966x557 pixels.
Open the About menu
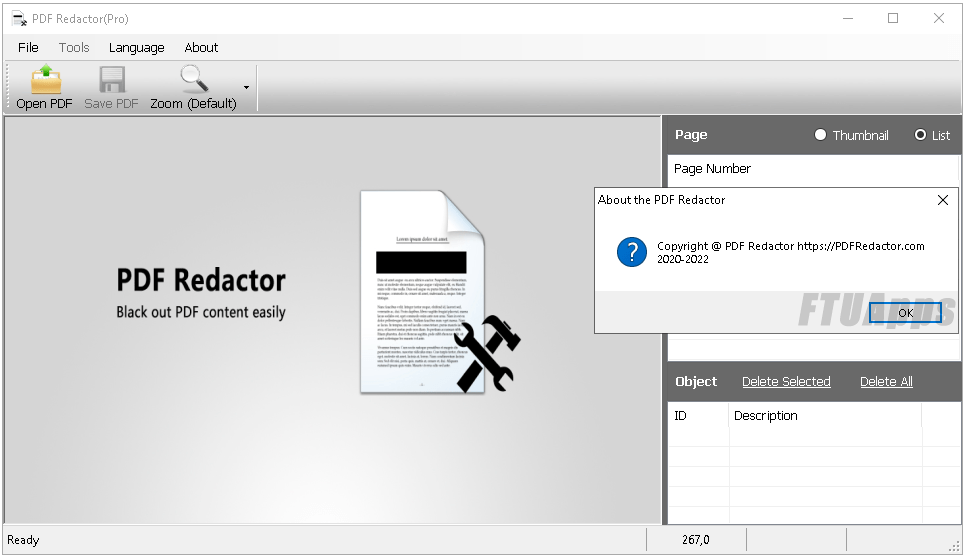tap(201, 47)
